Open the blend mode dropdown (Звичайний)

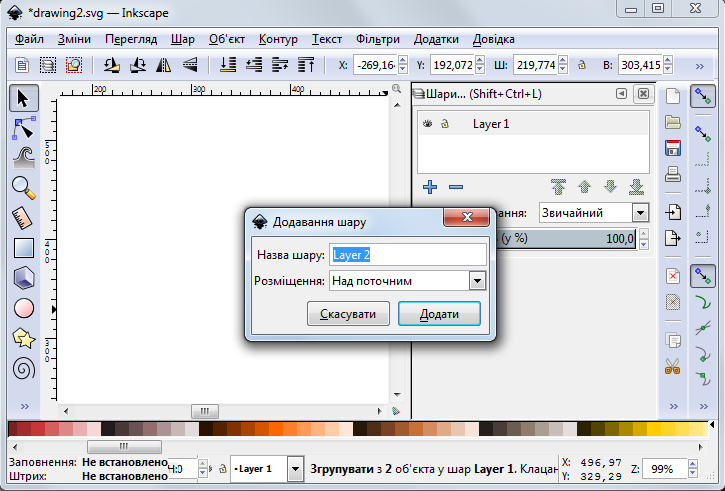(639, 213)
